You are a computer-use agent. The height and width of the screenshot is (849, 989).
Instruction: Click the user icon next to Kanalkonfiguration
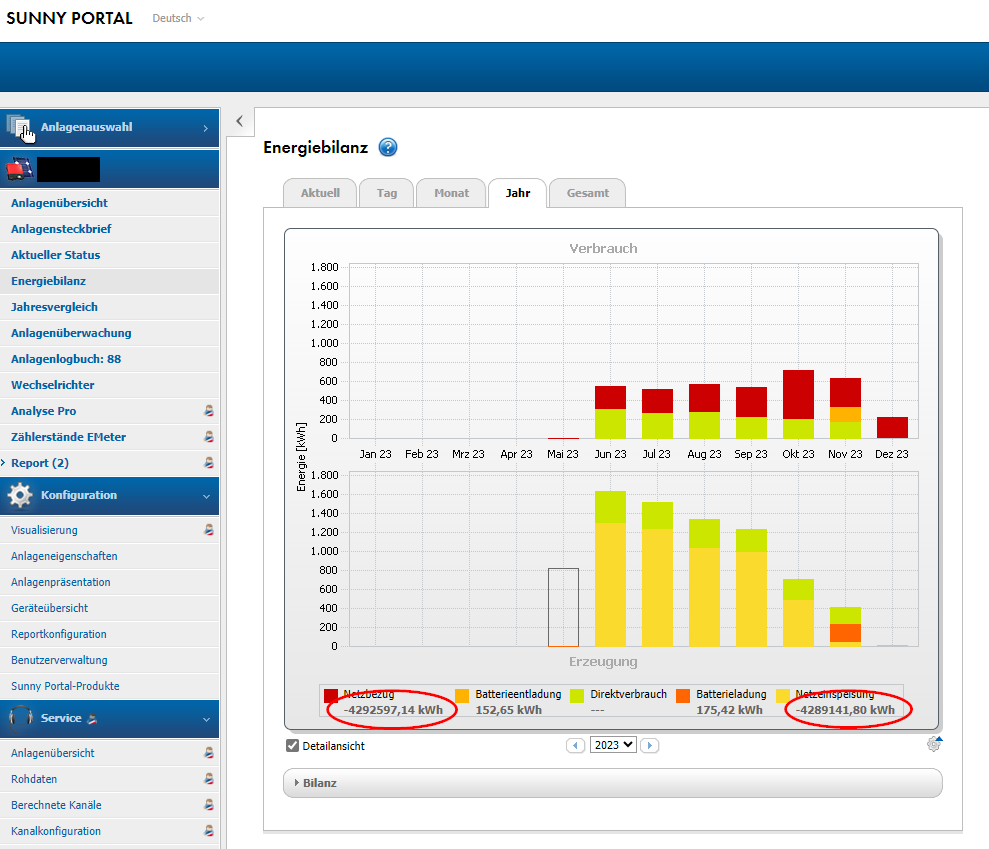(209, 831)
